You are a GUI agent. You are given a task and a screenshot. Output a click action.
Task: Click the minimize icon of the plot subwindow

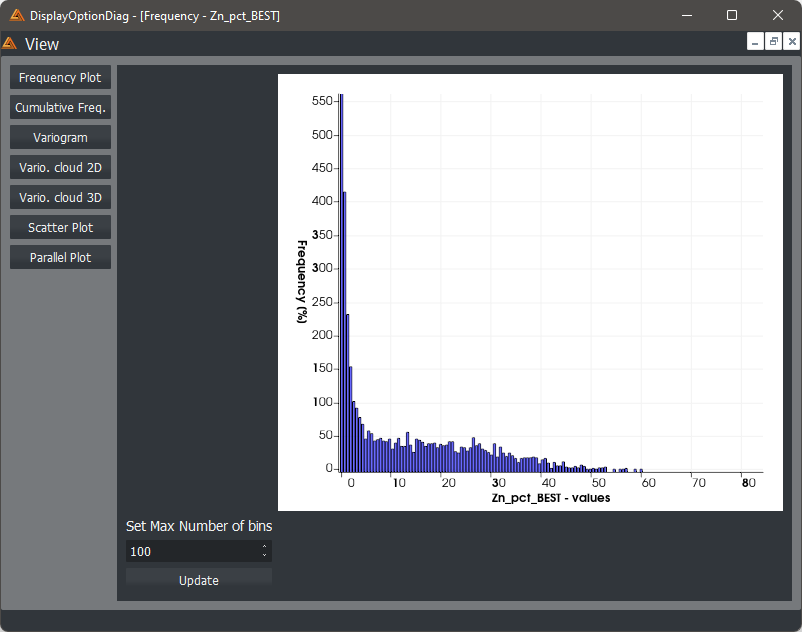coord(755,41)
